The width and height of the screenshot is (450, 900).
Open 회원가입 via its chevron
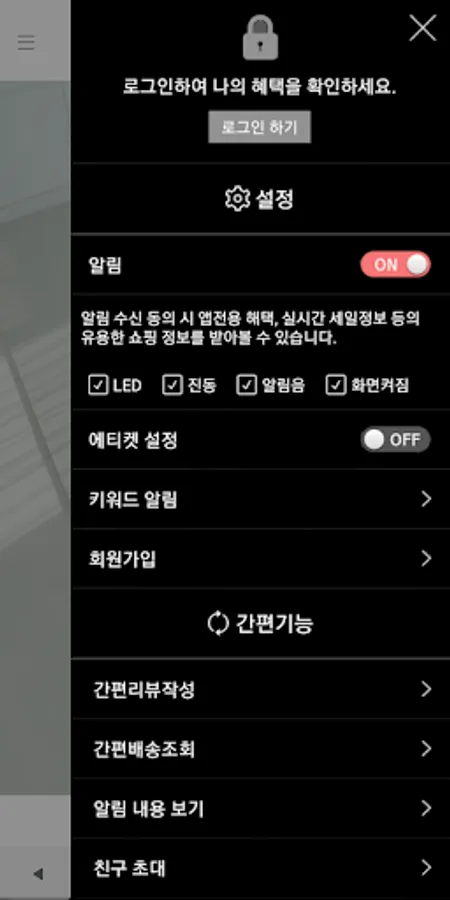tap(426, 558)
